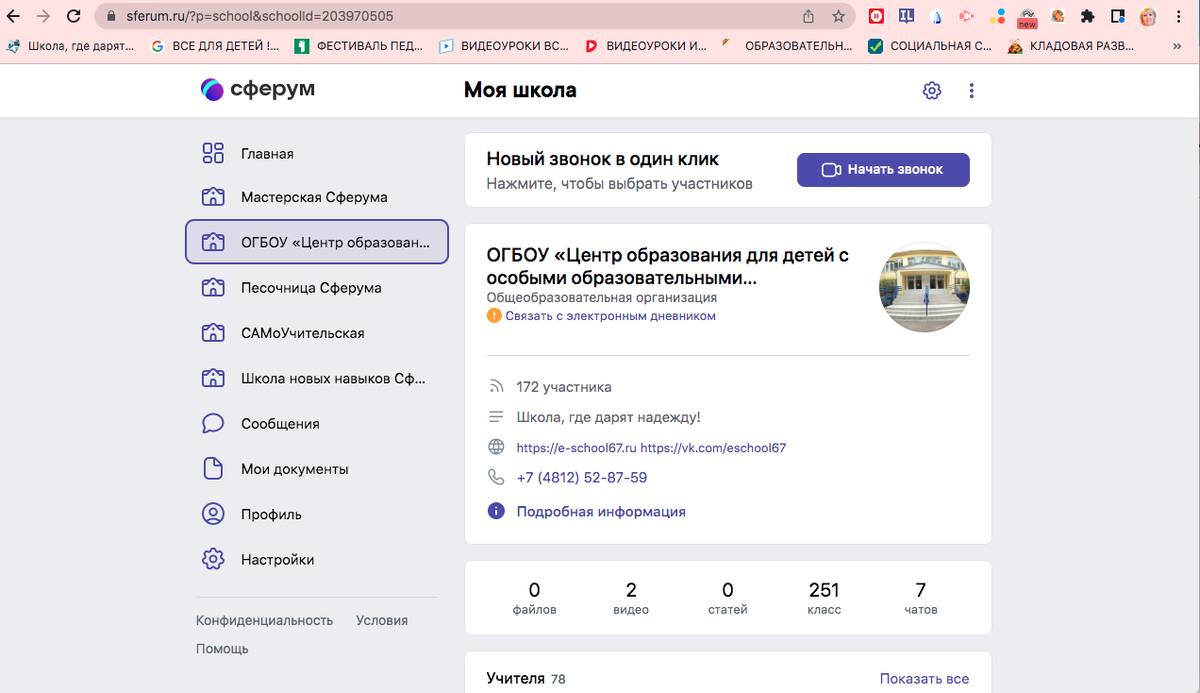This screenshot has height=693, width=1200.
Task: Reload the page with browser refresh icon
Action: (x=74, y=16)
